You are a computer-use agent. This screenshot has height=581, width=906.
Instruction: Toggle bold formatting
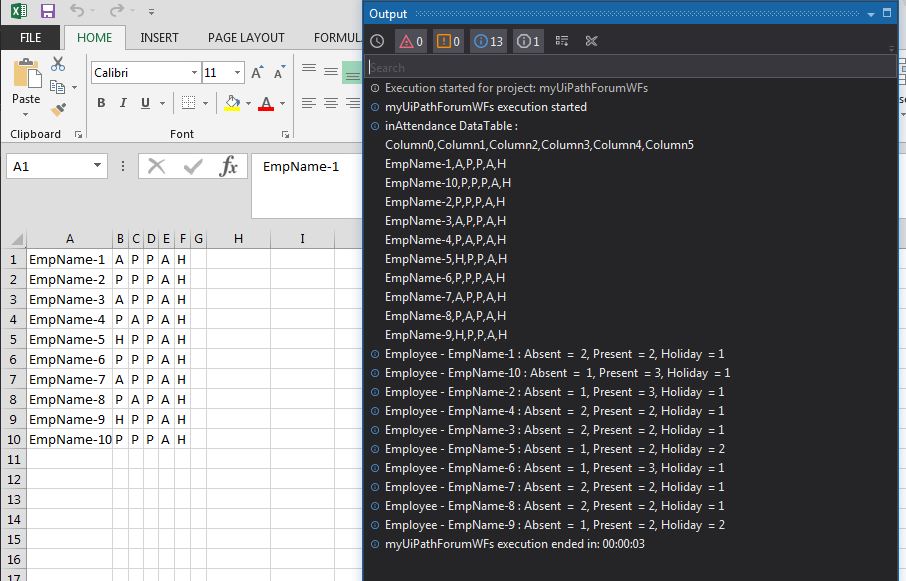click(101, 103)
